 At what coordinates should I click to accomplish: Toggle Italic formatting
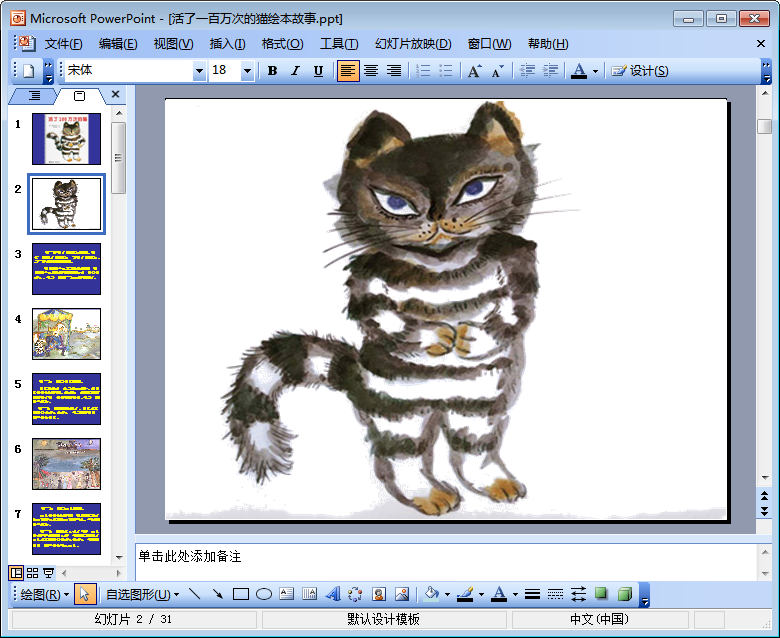[x=295, y=71]
